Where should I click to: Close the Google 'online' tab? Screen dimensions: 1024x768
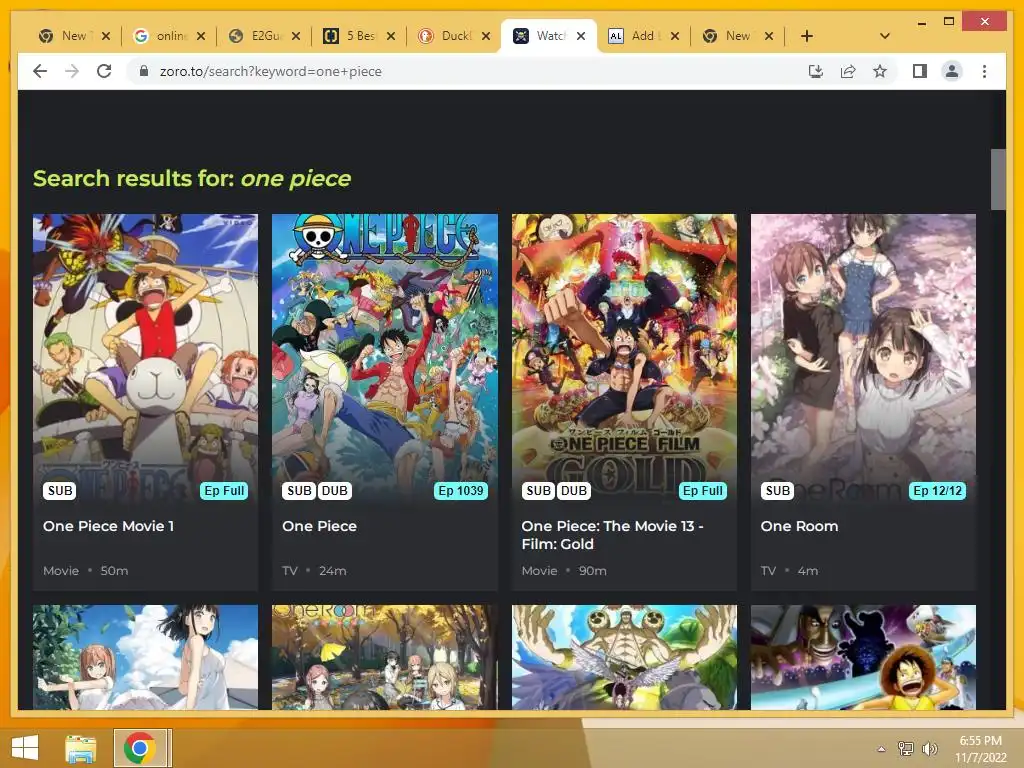click(x=200, y=36)
